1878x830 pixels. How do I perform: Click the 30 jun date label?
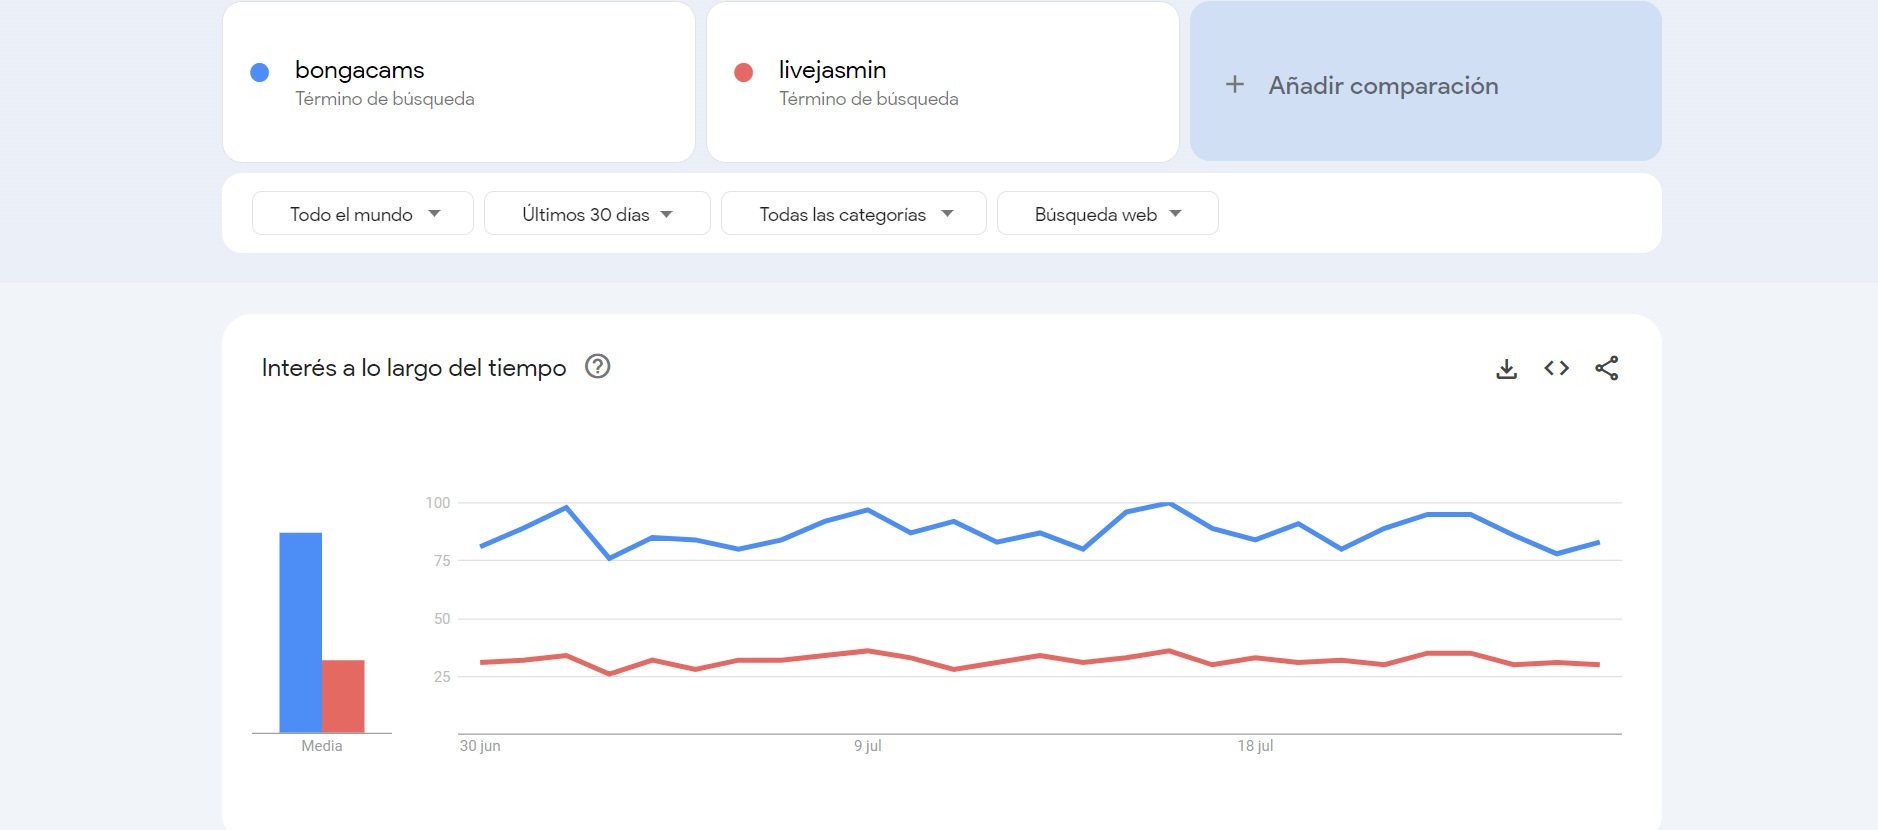pos(480,746)
